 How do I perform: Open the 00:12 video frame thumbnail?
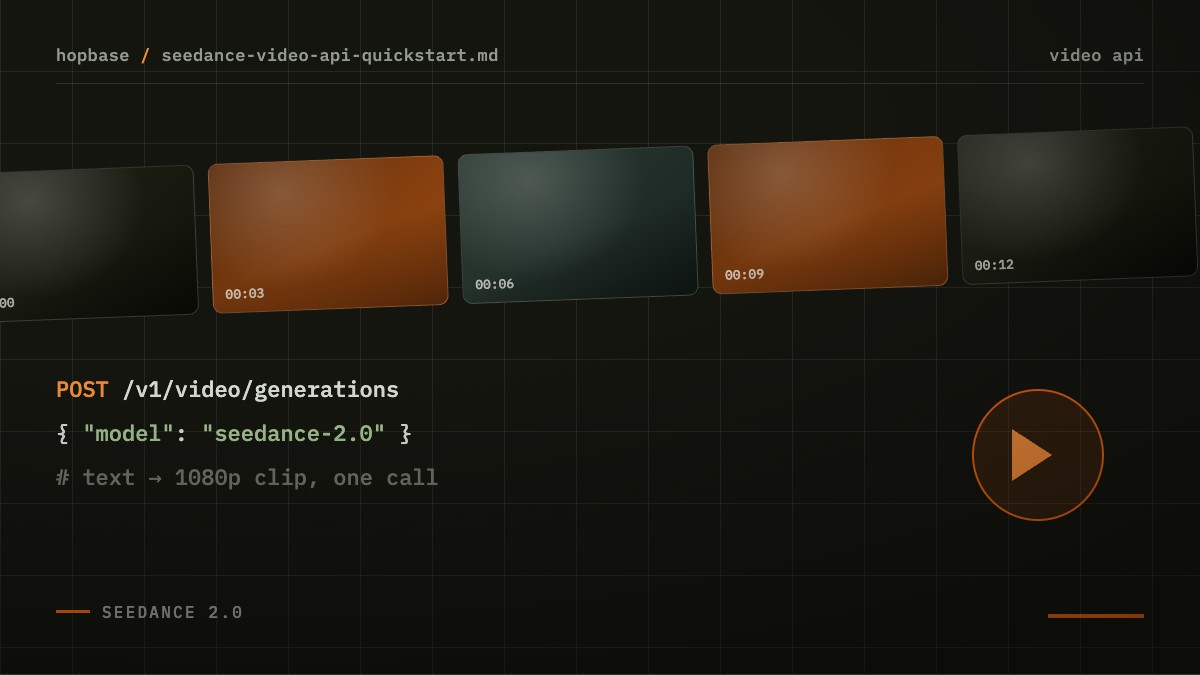[x=1077, y=205]
